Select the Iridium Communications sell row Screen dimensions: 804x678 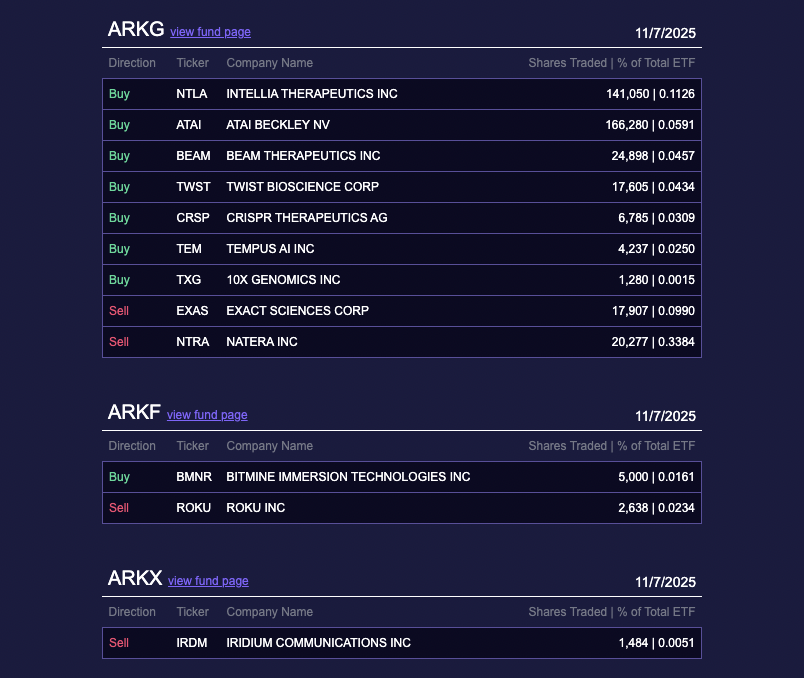401,643
